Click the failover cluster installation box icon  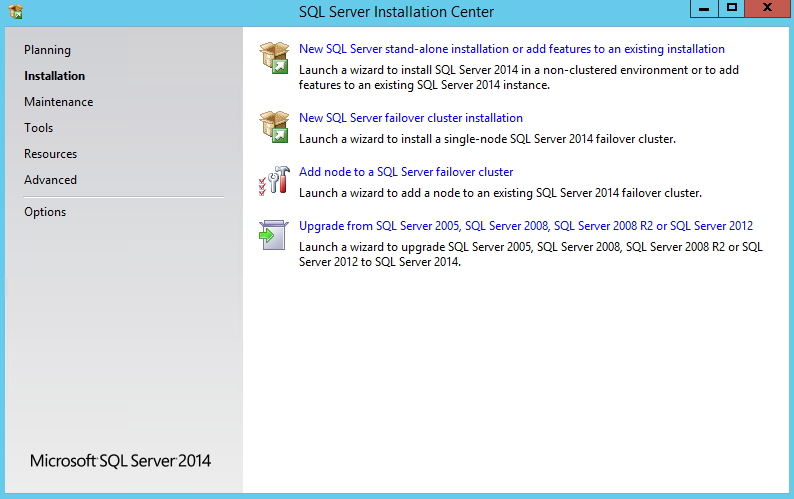click(274, 127)
